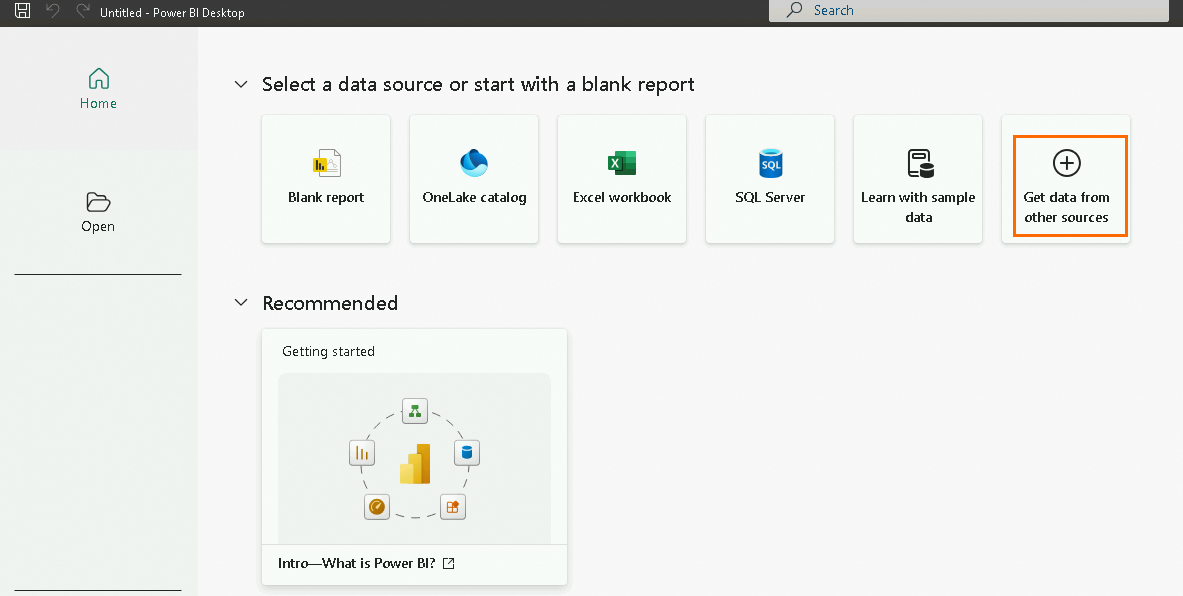The width and height of the screenshot is (1183, 596).
Task: Click the Undo arrow in title bar
Action: tap(53, 11)
